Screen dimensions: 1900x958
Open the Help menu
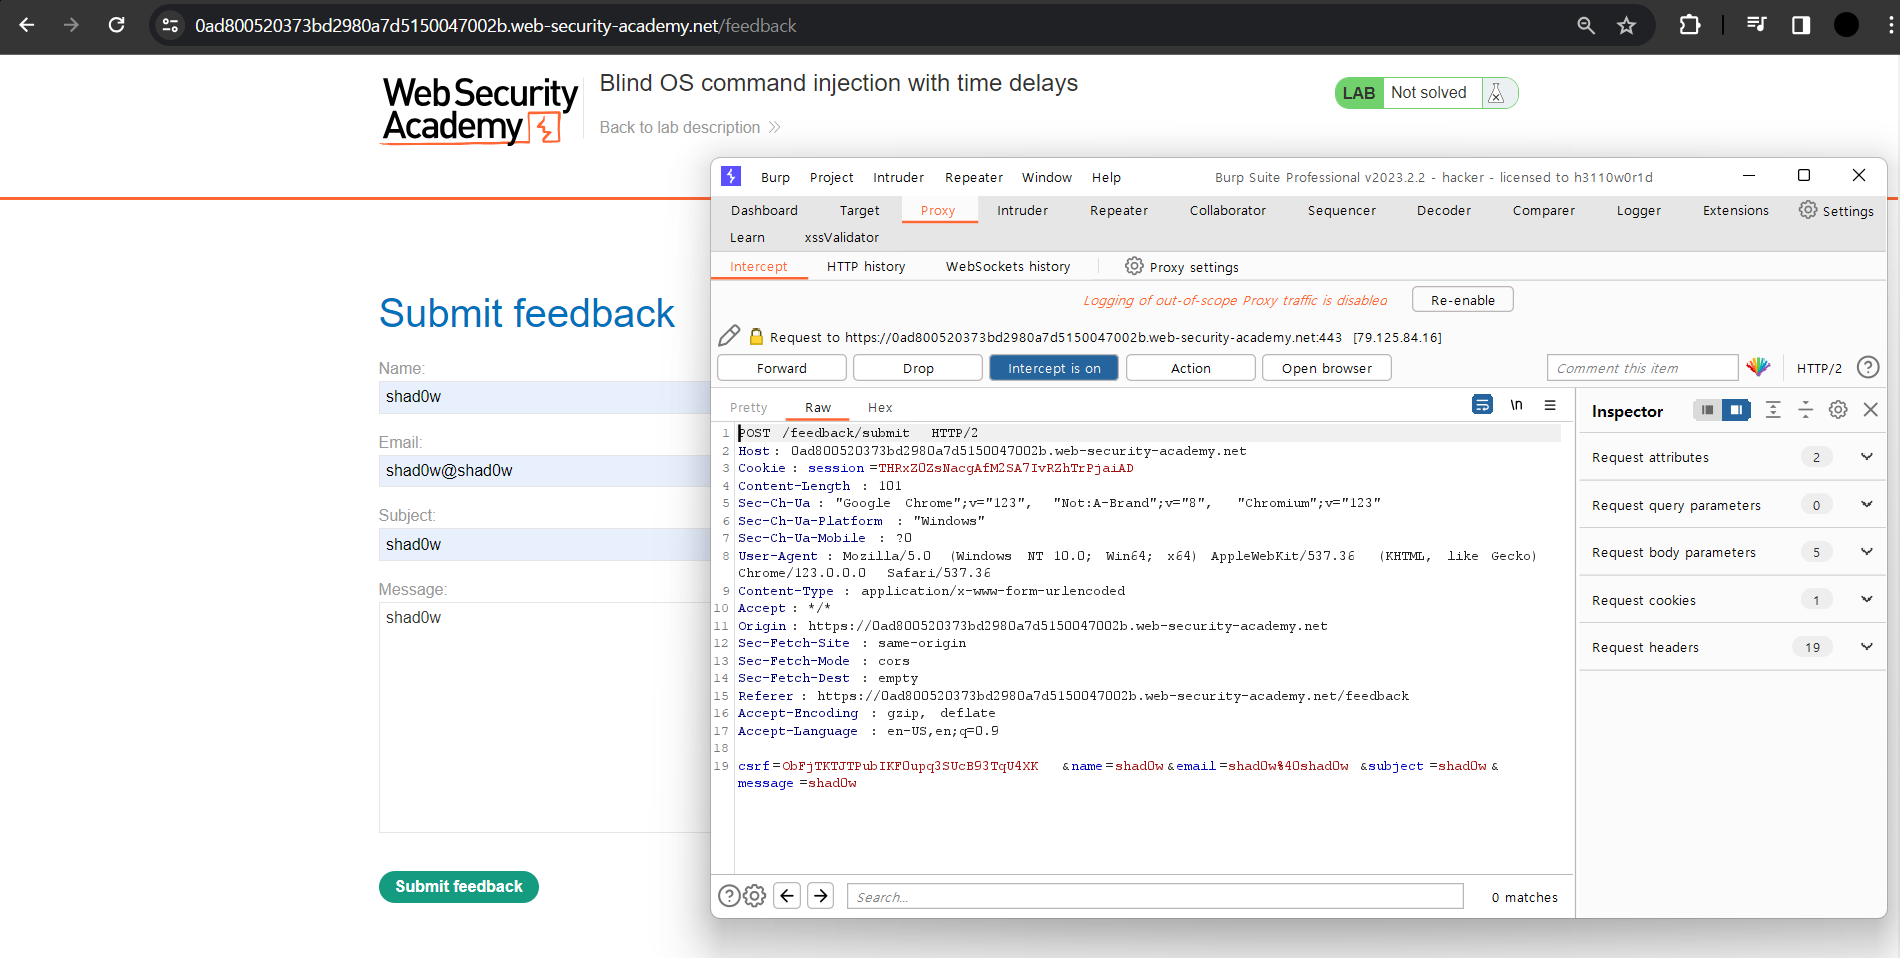coord(1106,177)
